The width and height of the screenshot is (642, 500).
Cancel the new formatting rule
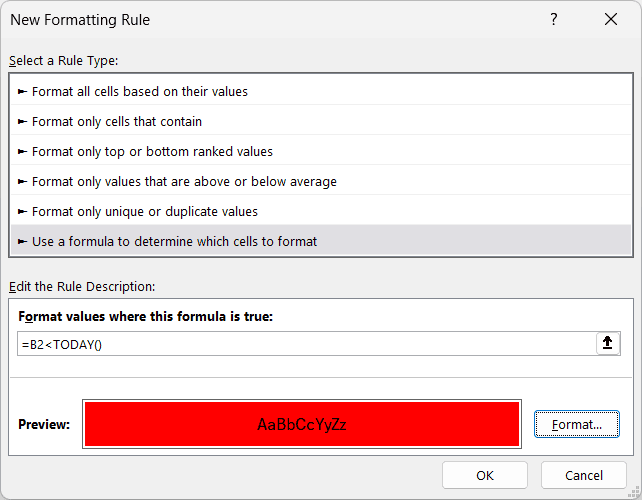(x=583, y=475)
